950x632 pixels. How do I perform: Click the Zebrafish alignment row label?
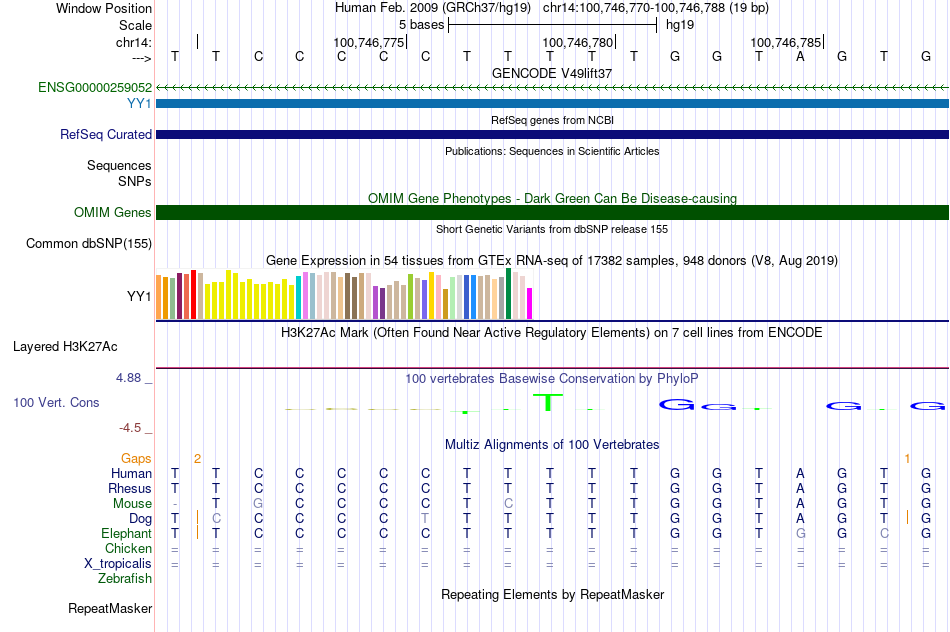(125, 579)
